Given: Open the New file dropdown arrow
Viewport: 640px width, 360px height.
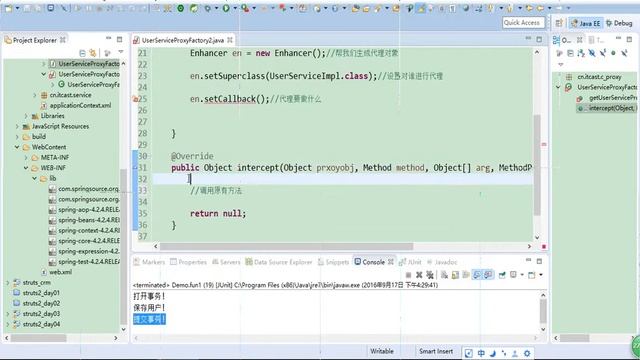Looking at the screenshot, I should click(x=18, y=8).
